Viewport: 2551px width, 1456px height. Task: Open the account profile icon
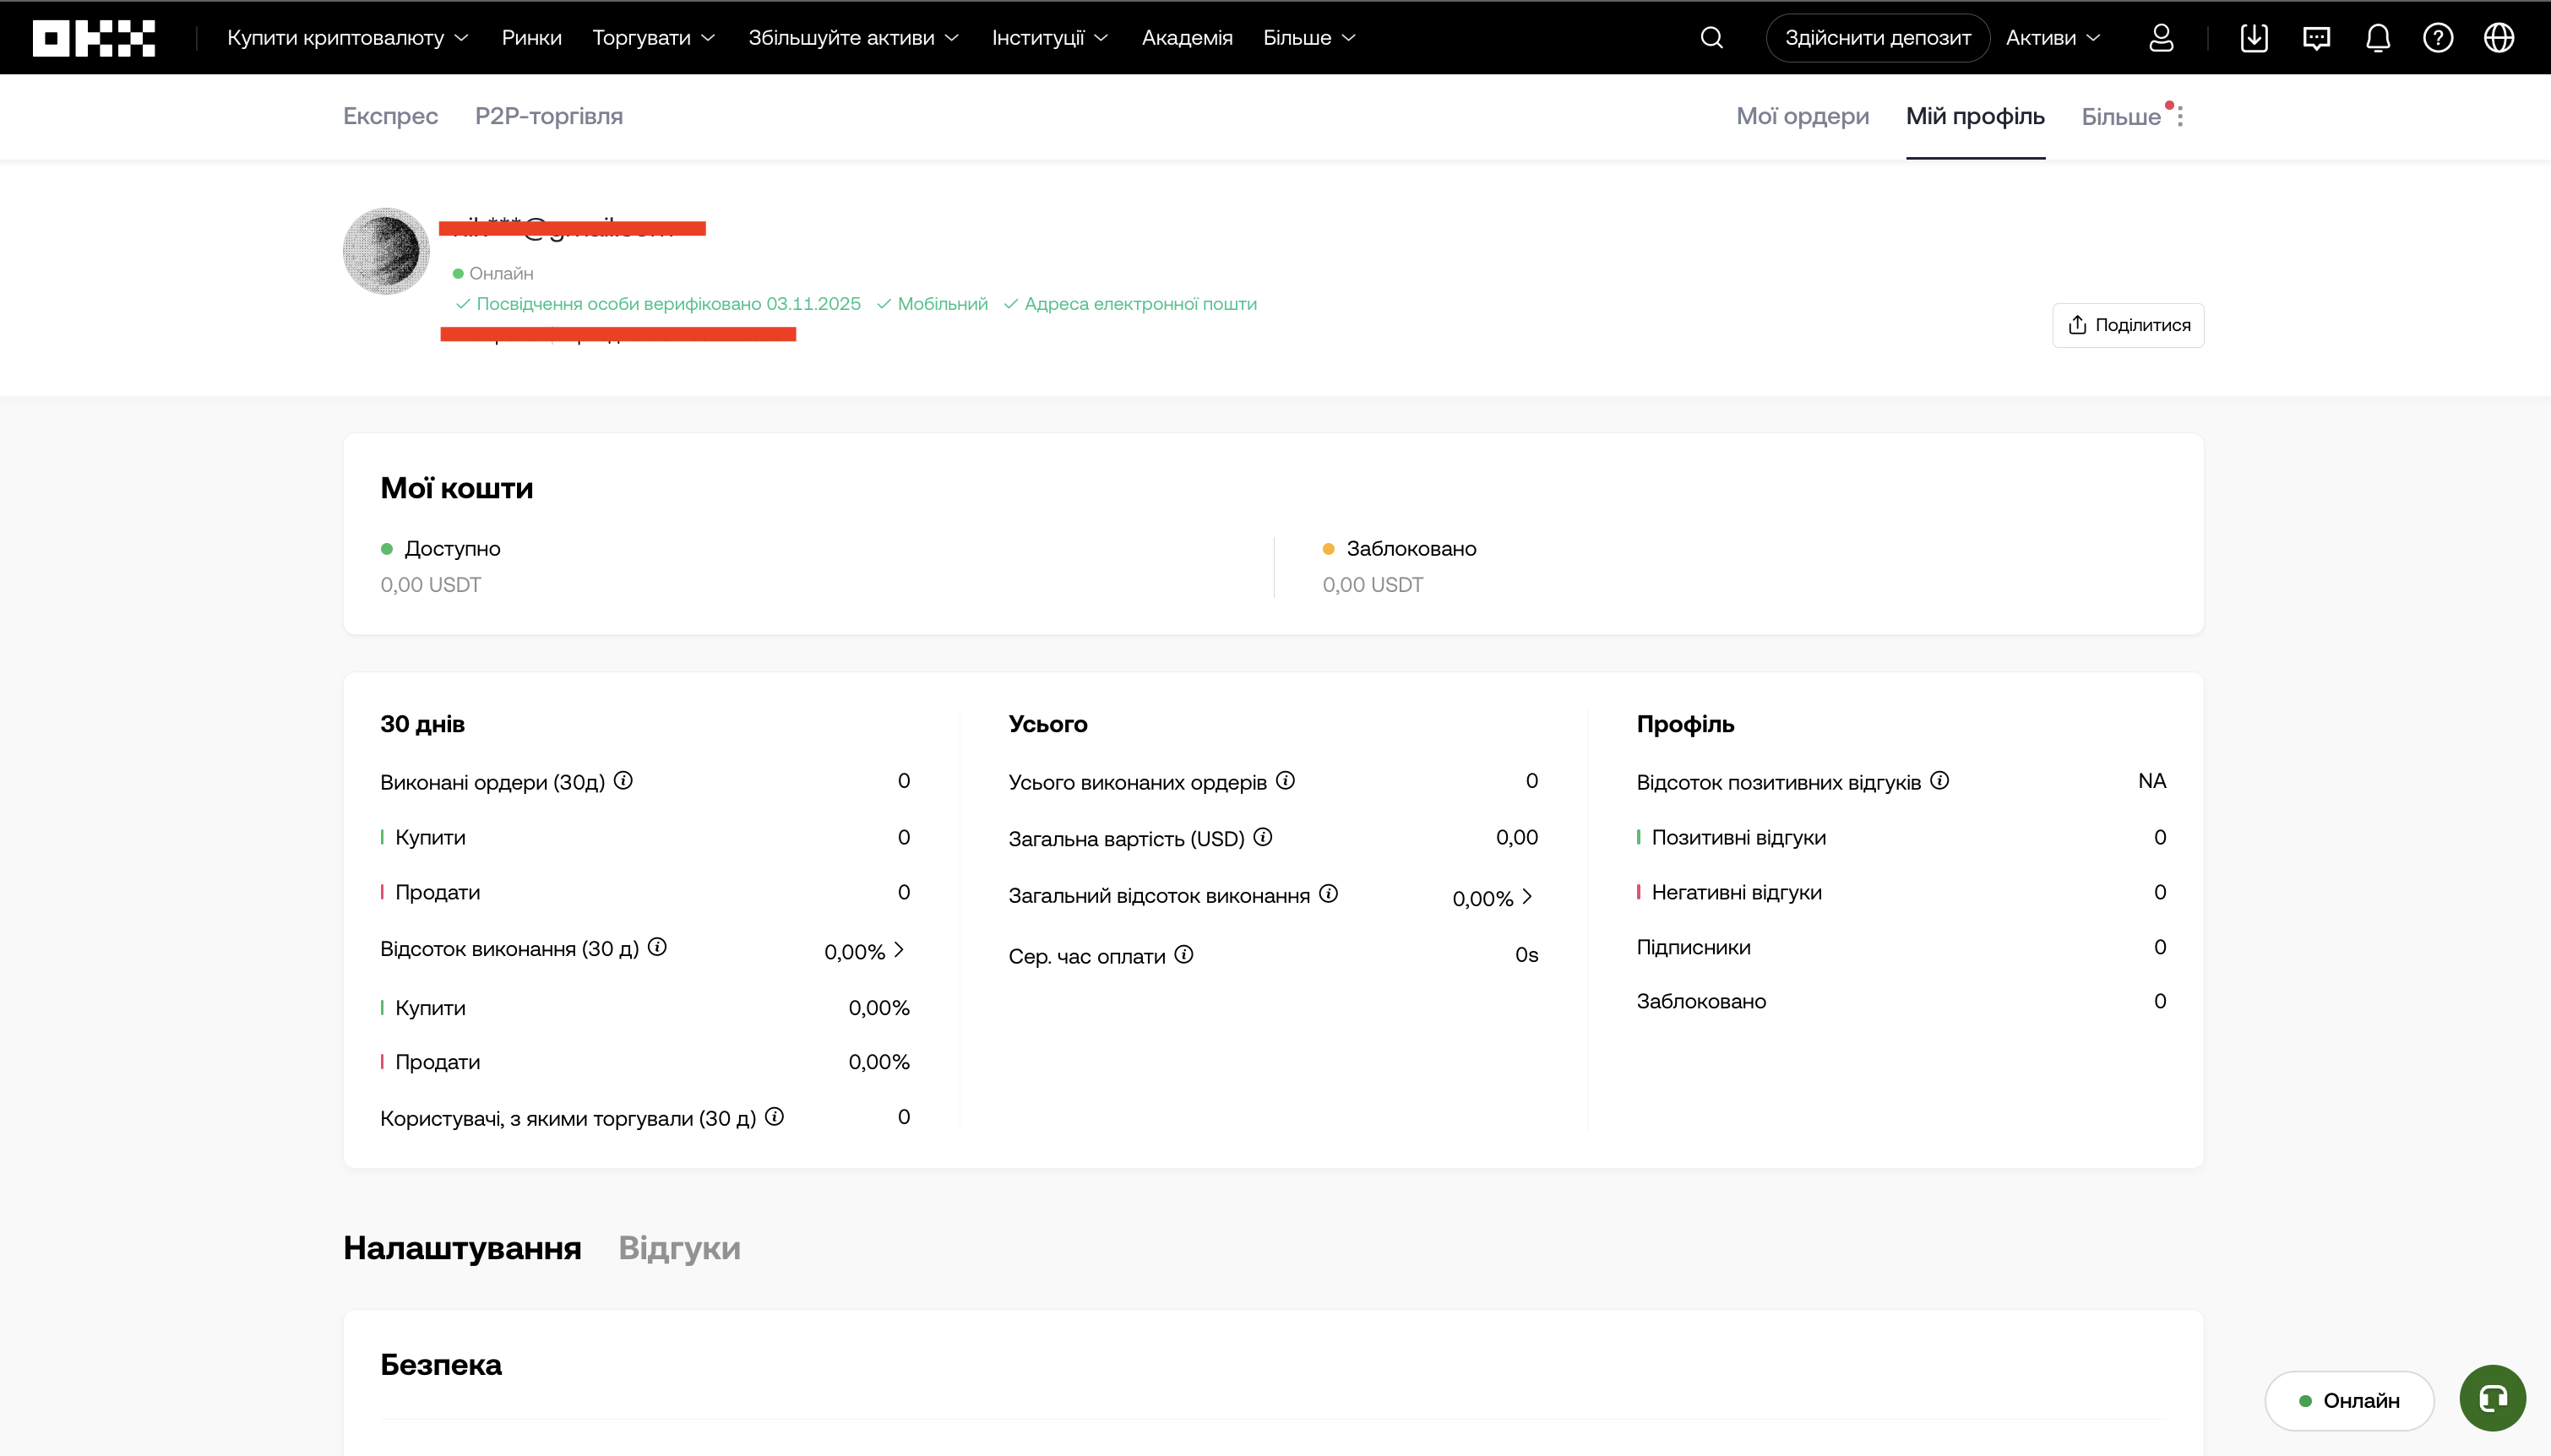[x=2160, y=37]
